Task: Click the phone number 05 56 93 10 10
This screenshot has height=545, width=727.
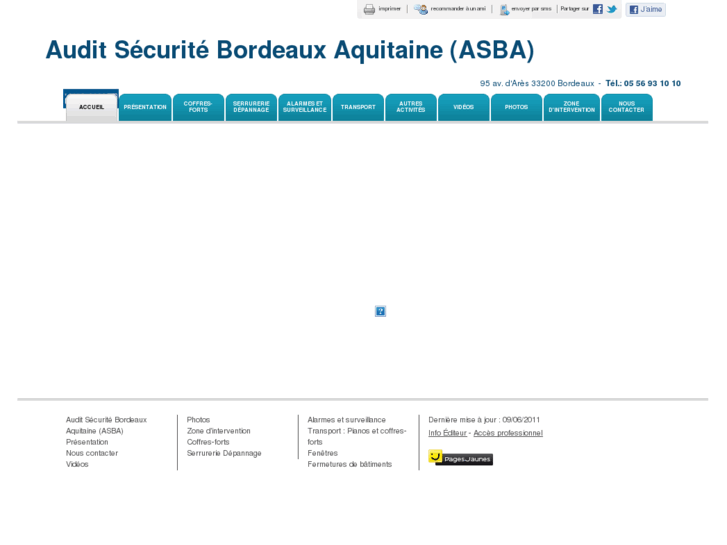Action: tap(652, 83)
